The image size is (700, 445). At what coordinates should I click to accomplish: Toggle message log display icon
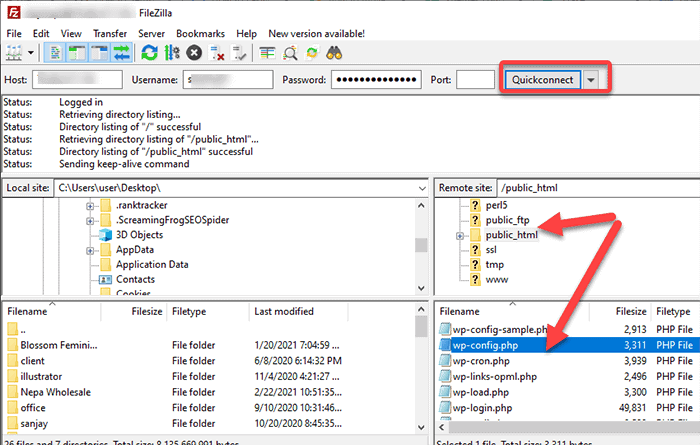tap(56, 52)
